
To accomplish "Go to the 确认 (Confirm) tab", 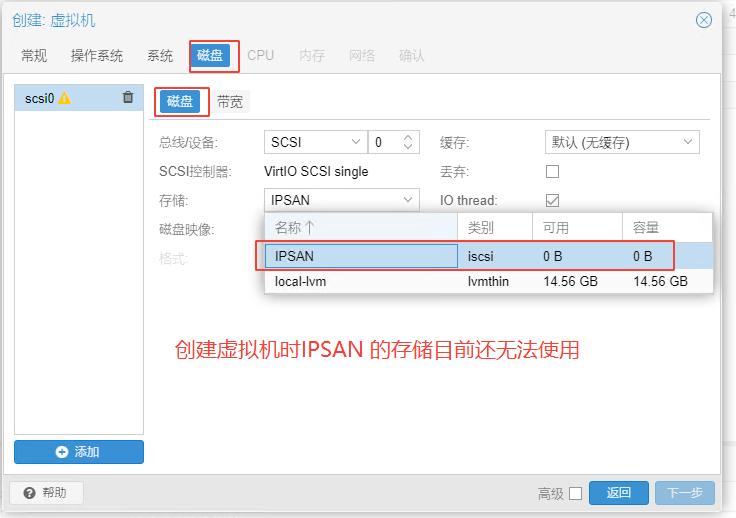I will pos(412,56).
